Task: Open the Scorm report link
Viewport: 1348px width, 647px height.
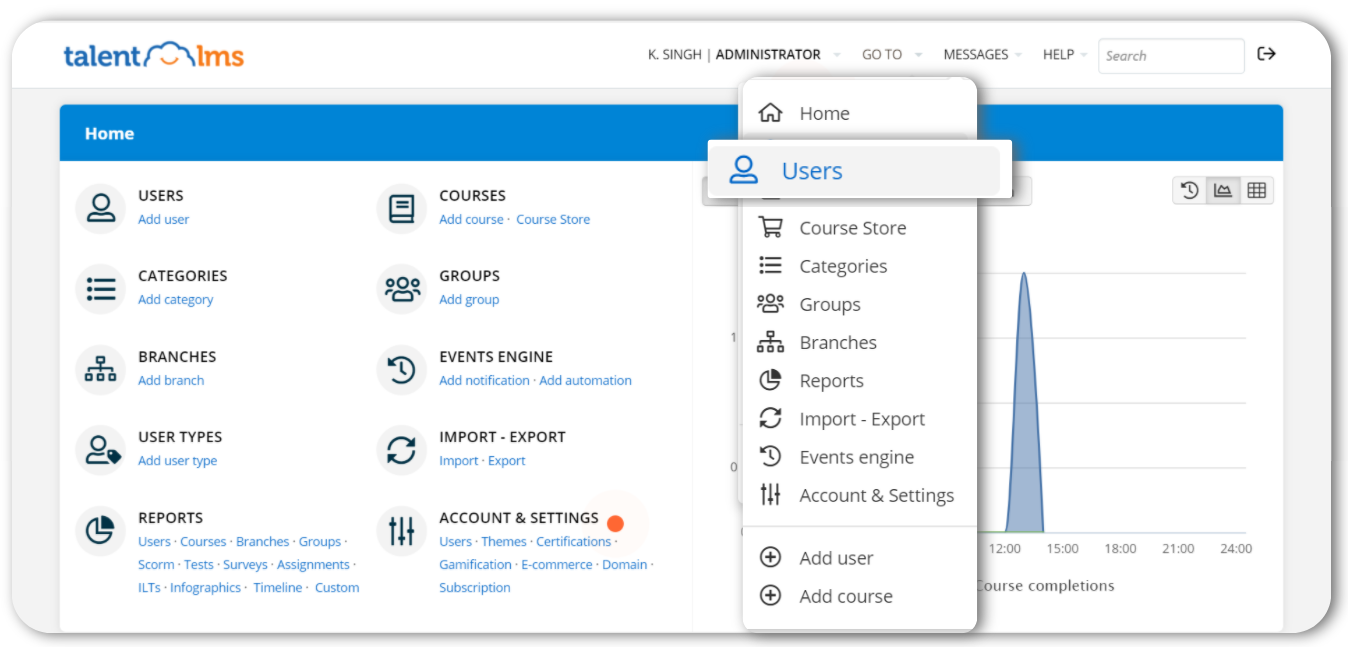Action: coord(156,564)
